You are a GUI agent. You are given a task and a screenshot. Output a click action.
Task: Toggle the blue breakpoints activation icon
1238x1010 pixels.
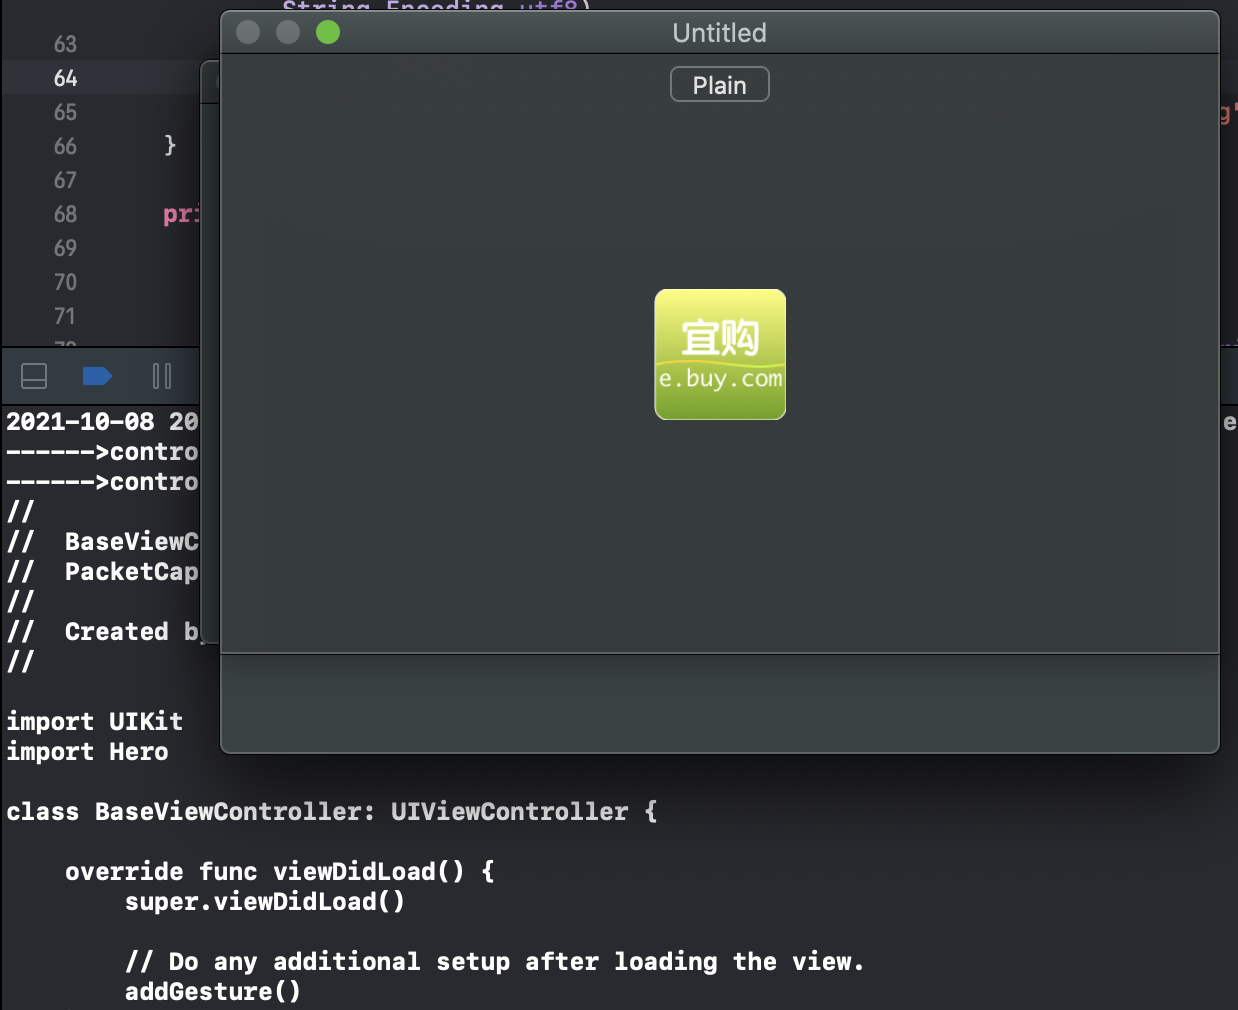coord(97,376)
